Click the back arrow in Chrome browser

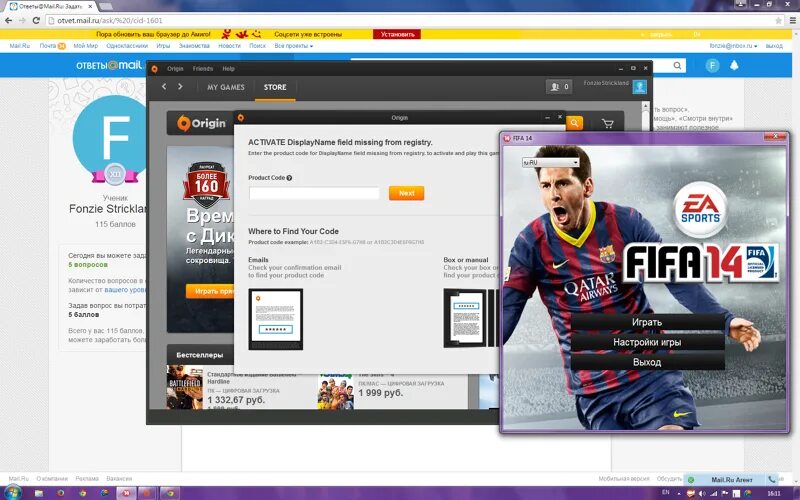[9, 20]
